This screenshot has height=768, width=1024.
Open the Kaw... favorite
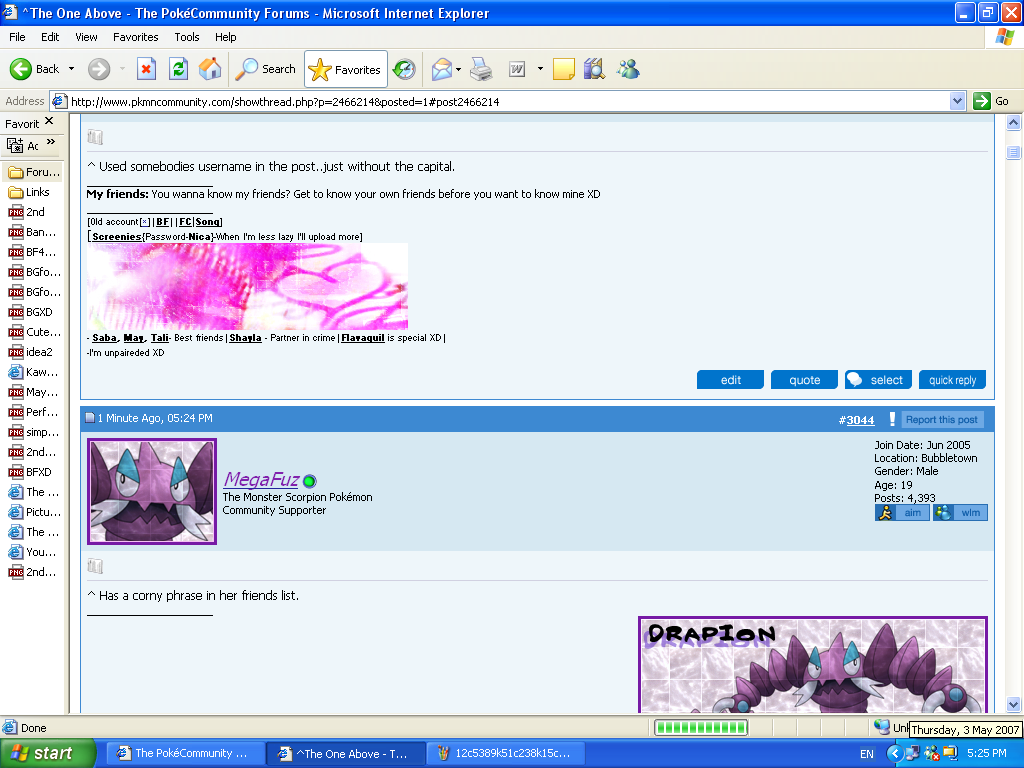(33, 372)
